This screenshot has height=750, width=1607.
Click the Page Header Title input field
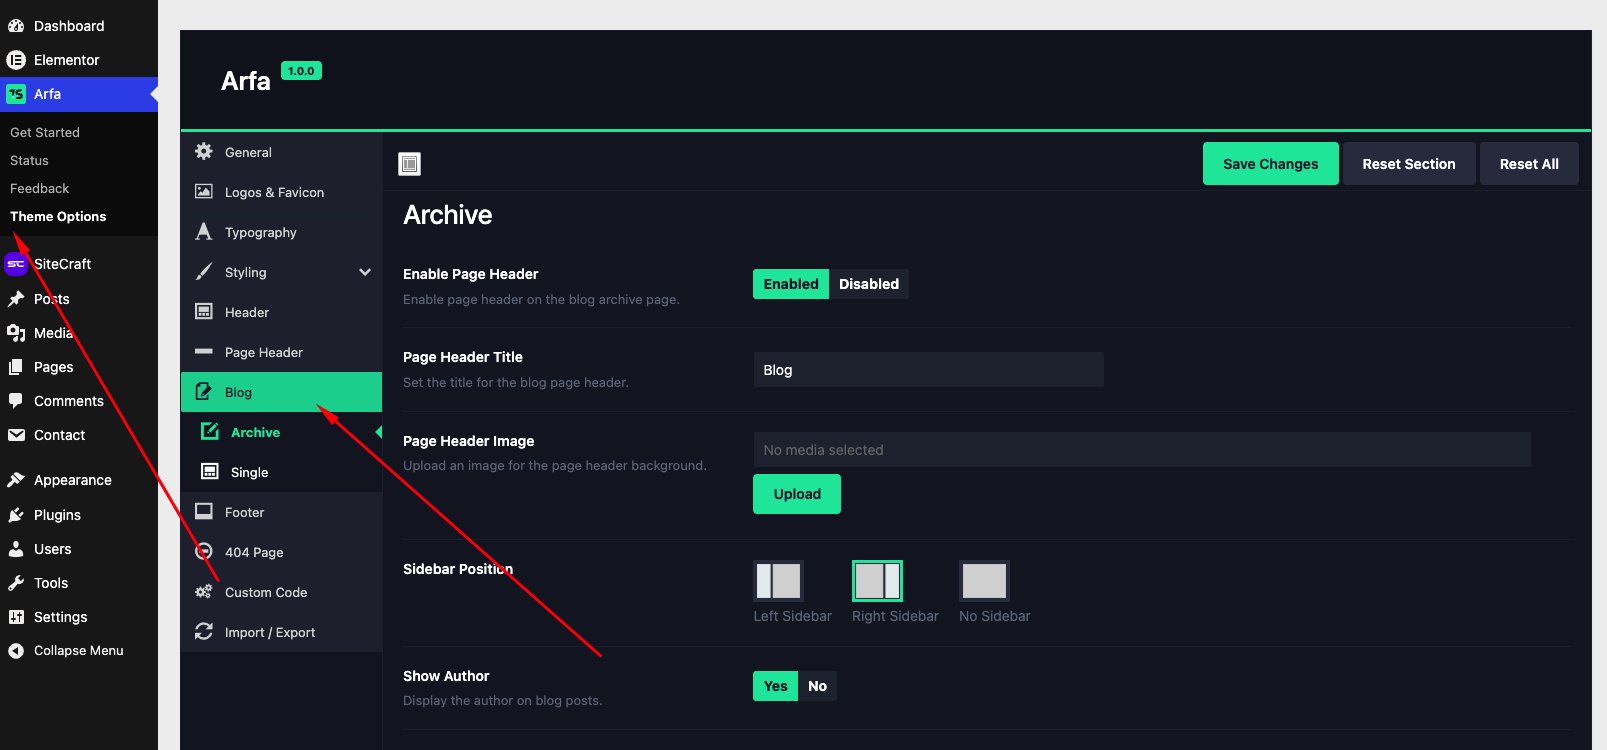(x=928, y=370)
